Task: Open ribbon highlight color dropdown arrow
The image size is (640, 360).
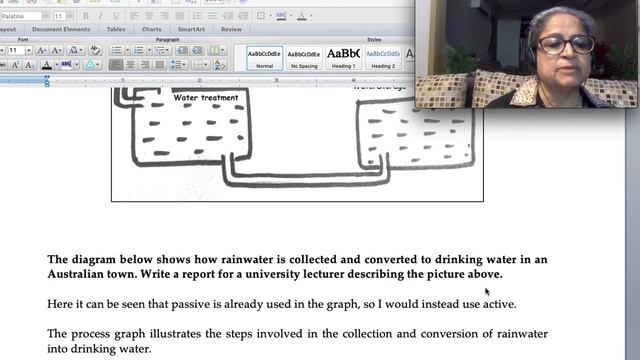Action: click(76, 64)
